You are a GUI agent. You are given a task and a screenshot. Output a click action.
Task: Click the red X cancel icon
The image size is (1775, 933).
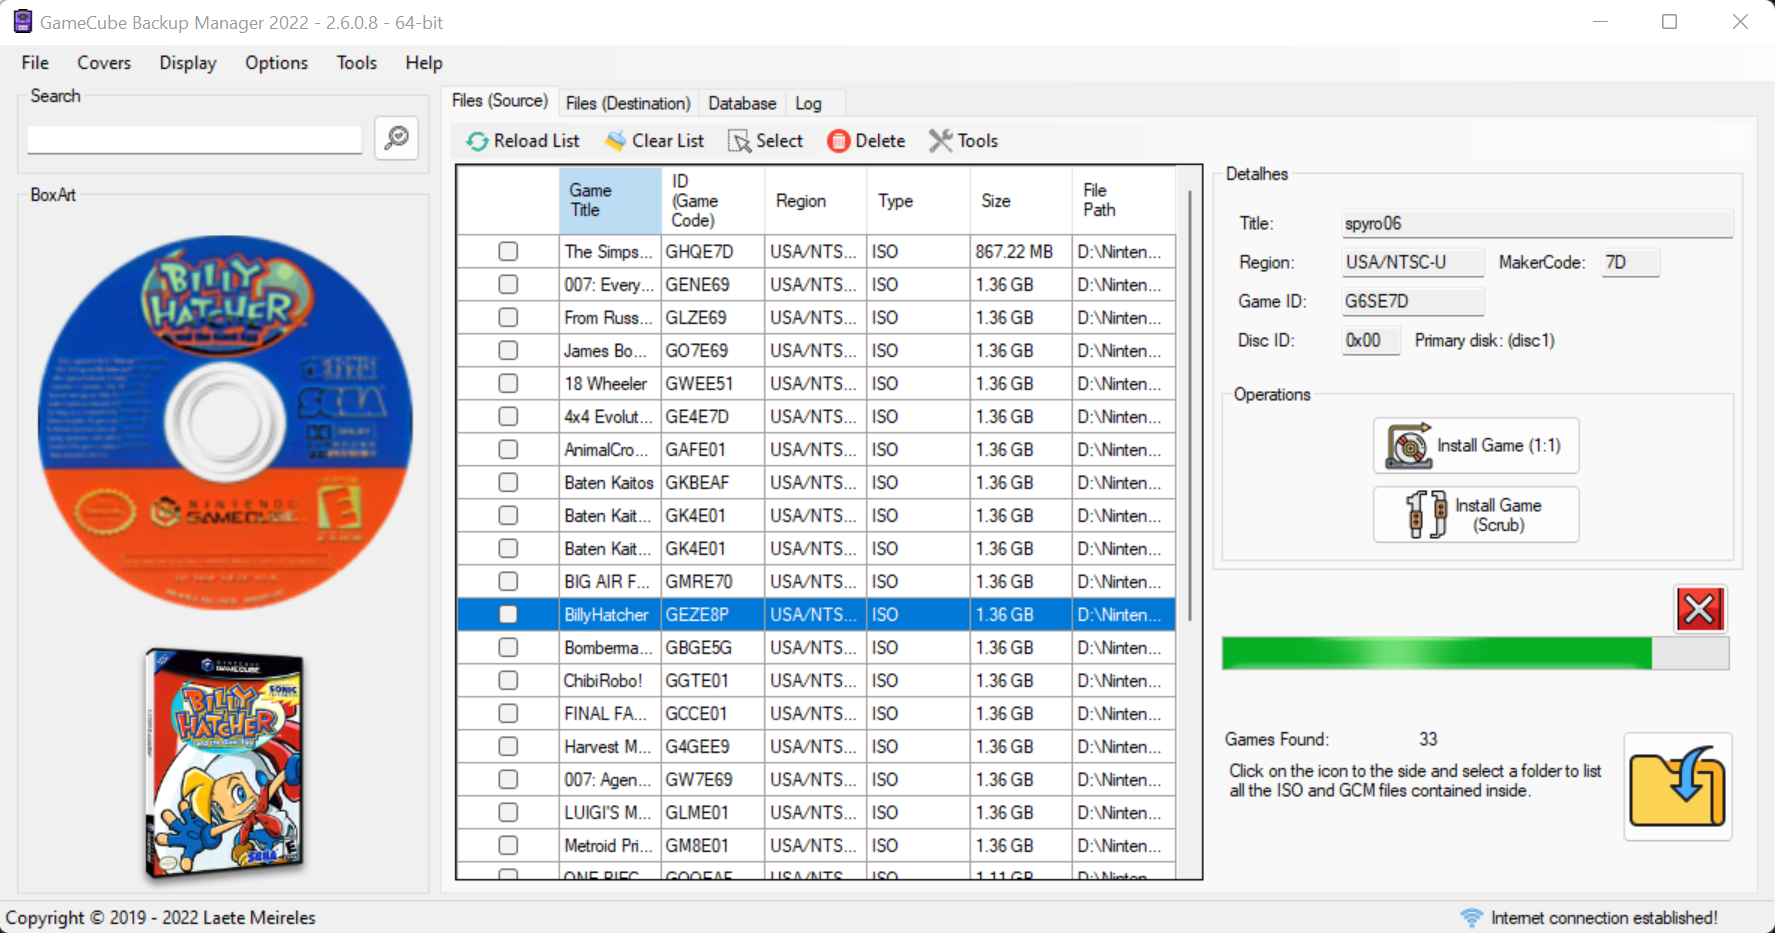pos(1699,608)
